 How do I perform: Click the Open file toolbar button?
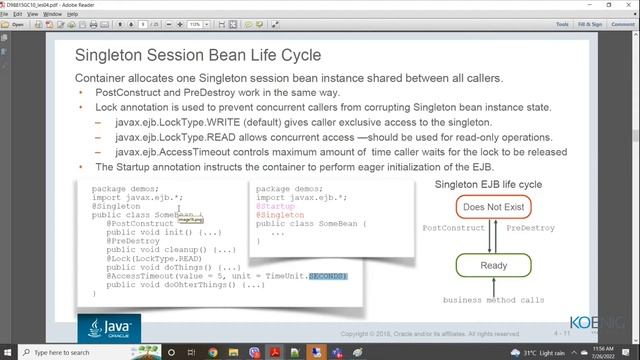[13, 25]
